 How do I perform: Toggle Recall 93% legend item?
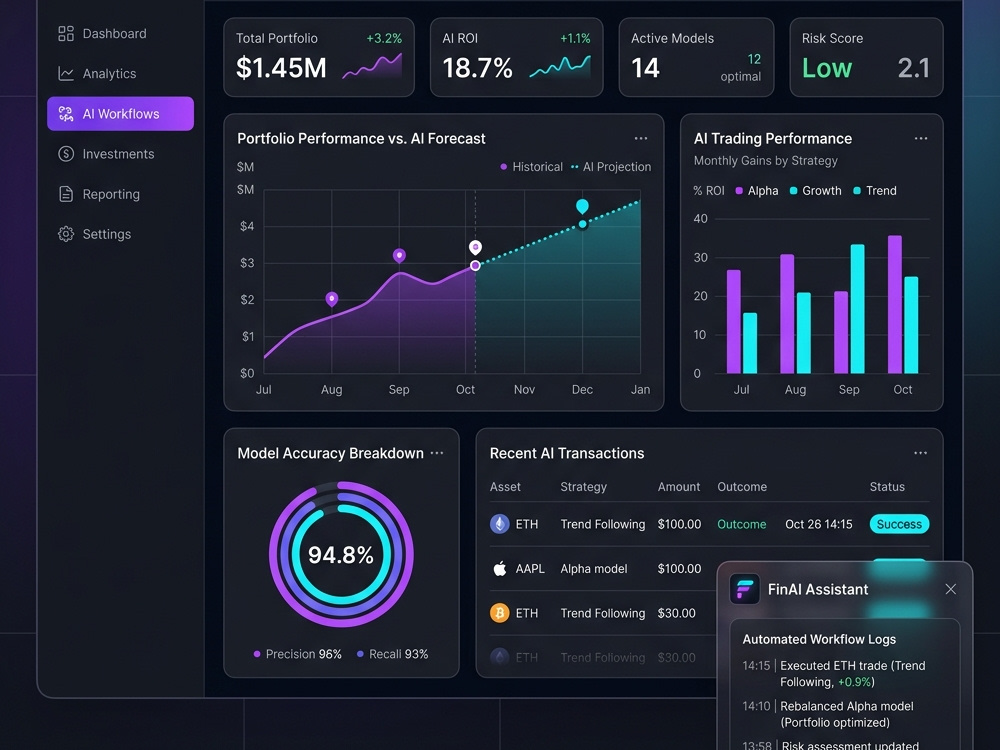pos(392,654)
